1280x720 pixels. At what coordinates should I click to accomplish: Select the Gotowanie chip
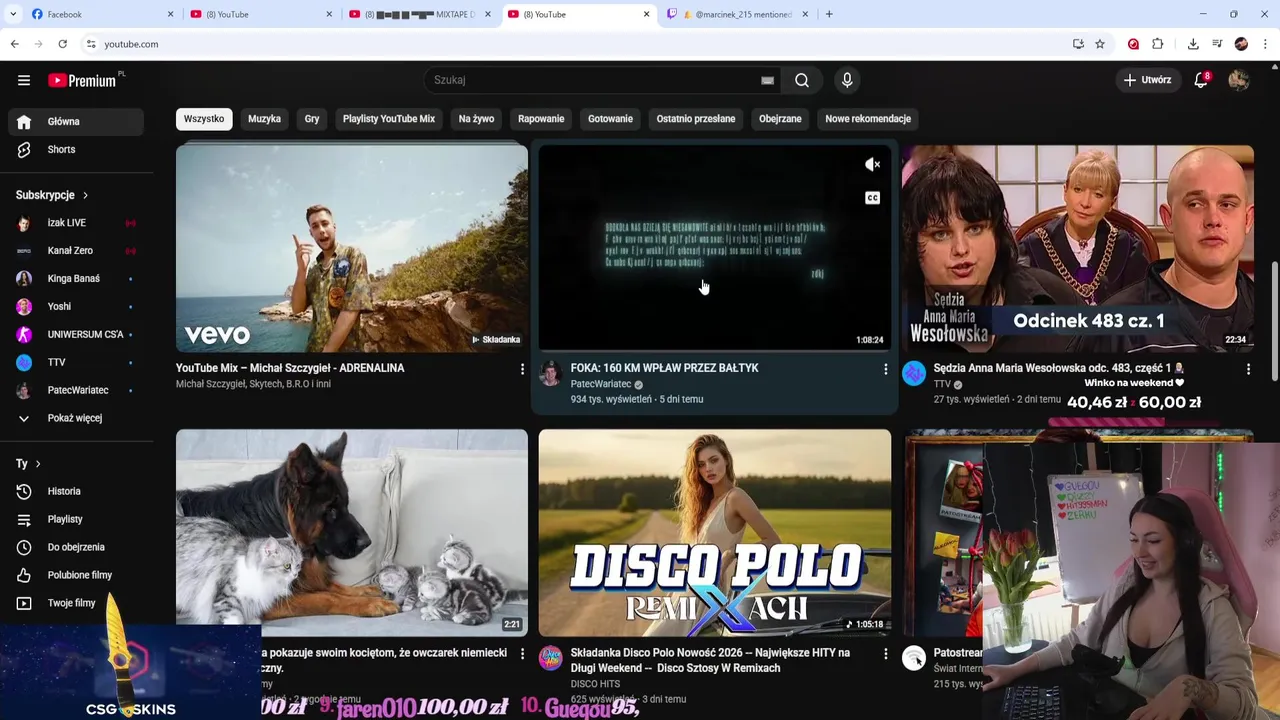pos(610,118)
